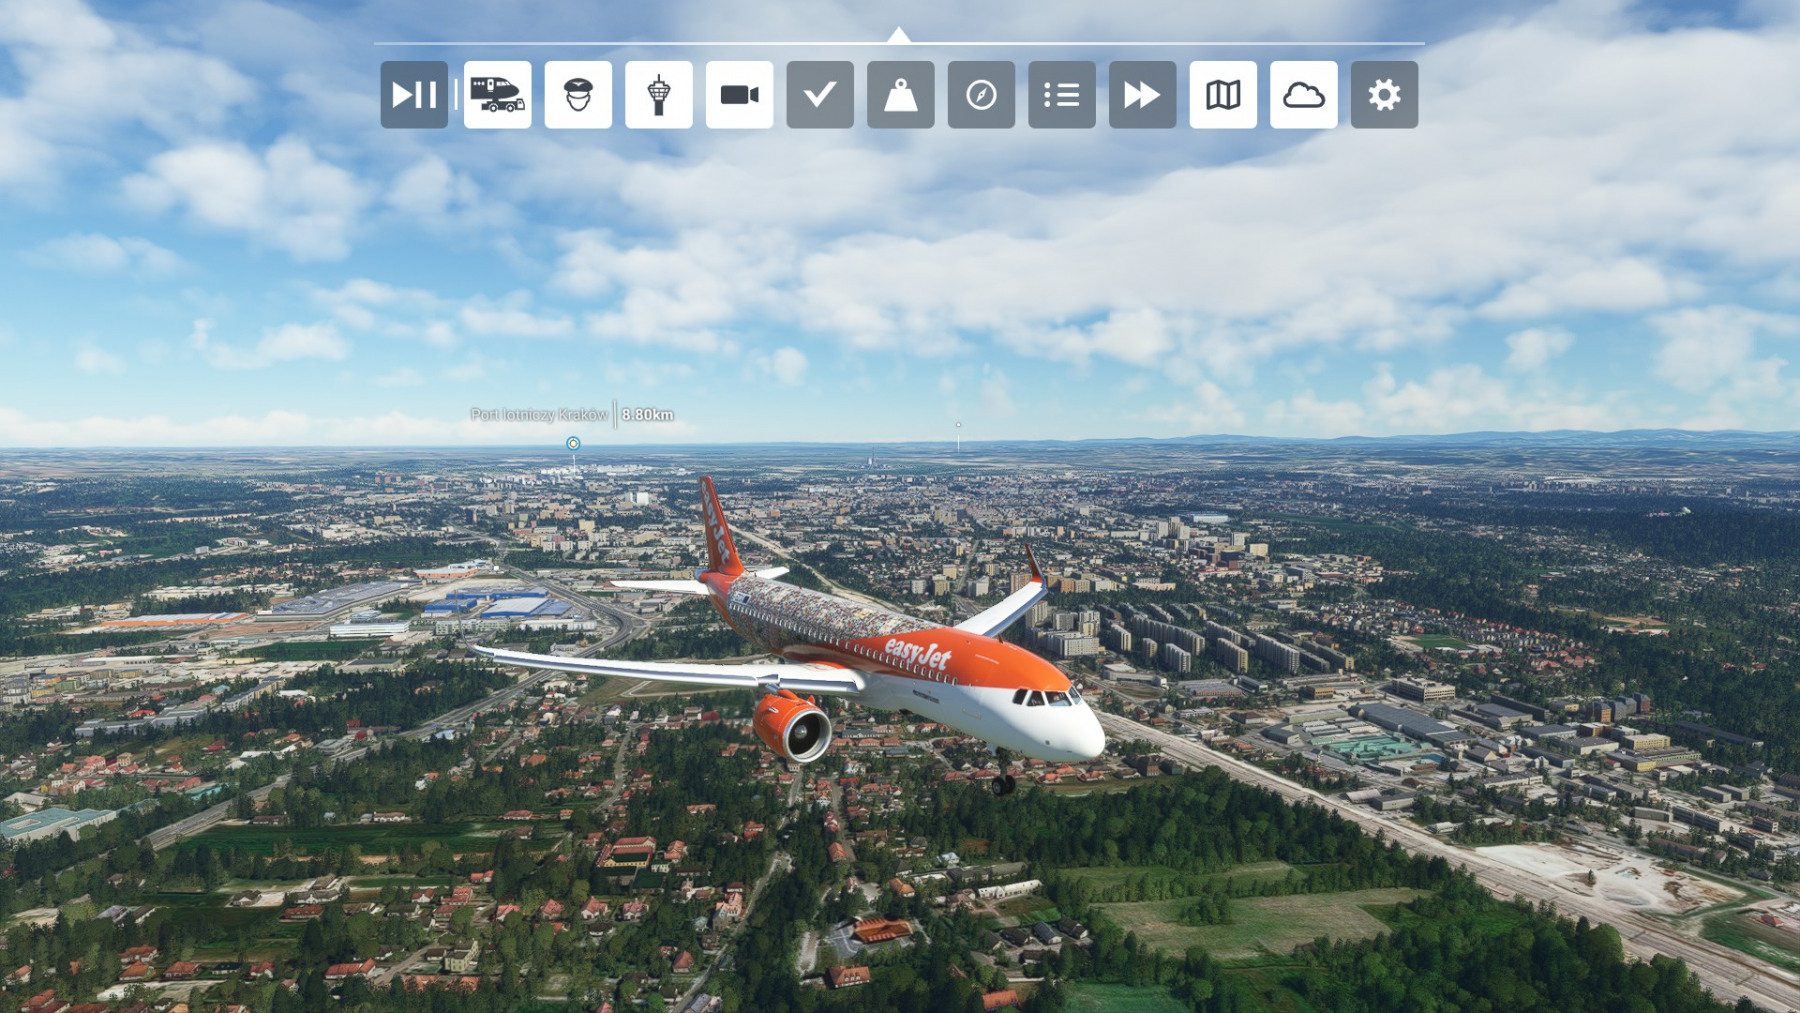1800x1013 pixels.
Task: Open the Checklist checkmark panel
Action: 820,95
